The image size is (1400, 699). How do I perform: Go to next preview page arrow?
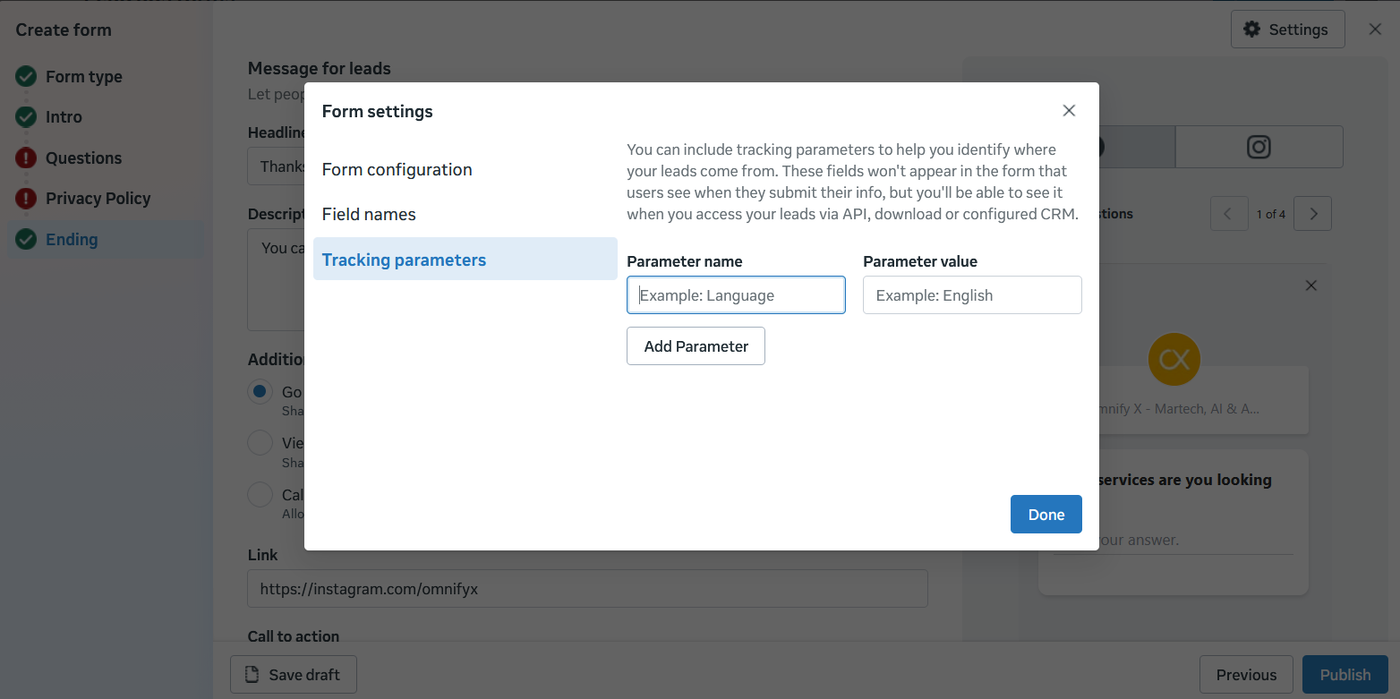tap(1313, 214)
